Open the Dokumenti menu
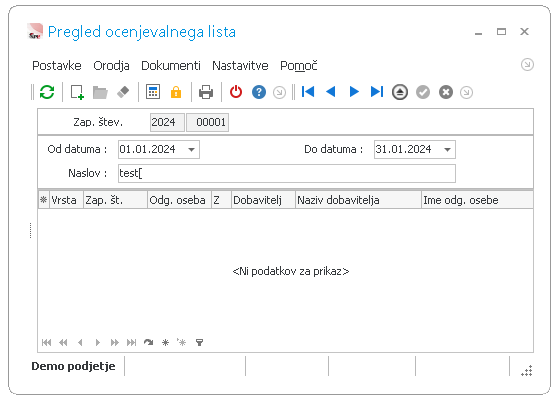This screenshot has height=400, width=558. coord(171,65)
